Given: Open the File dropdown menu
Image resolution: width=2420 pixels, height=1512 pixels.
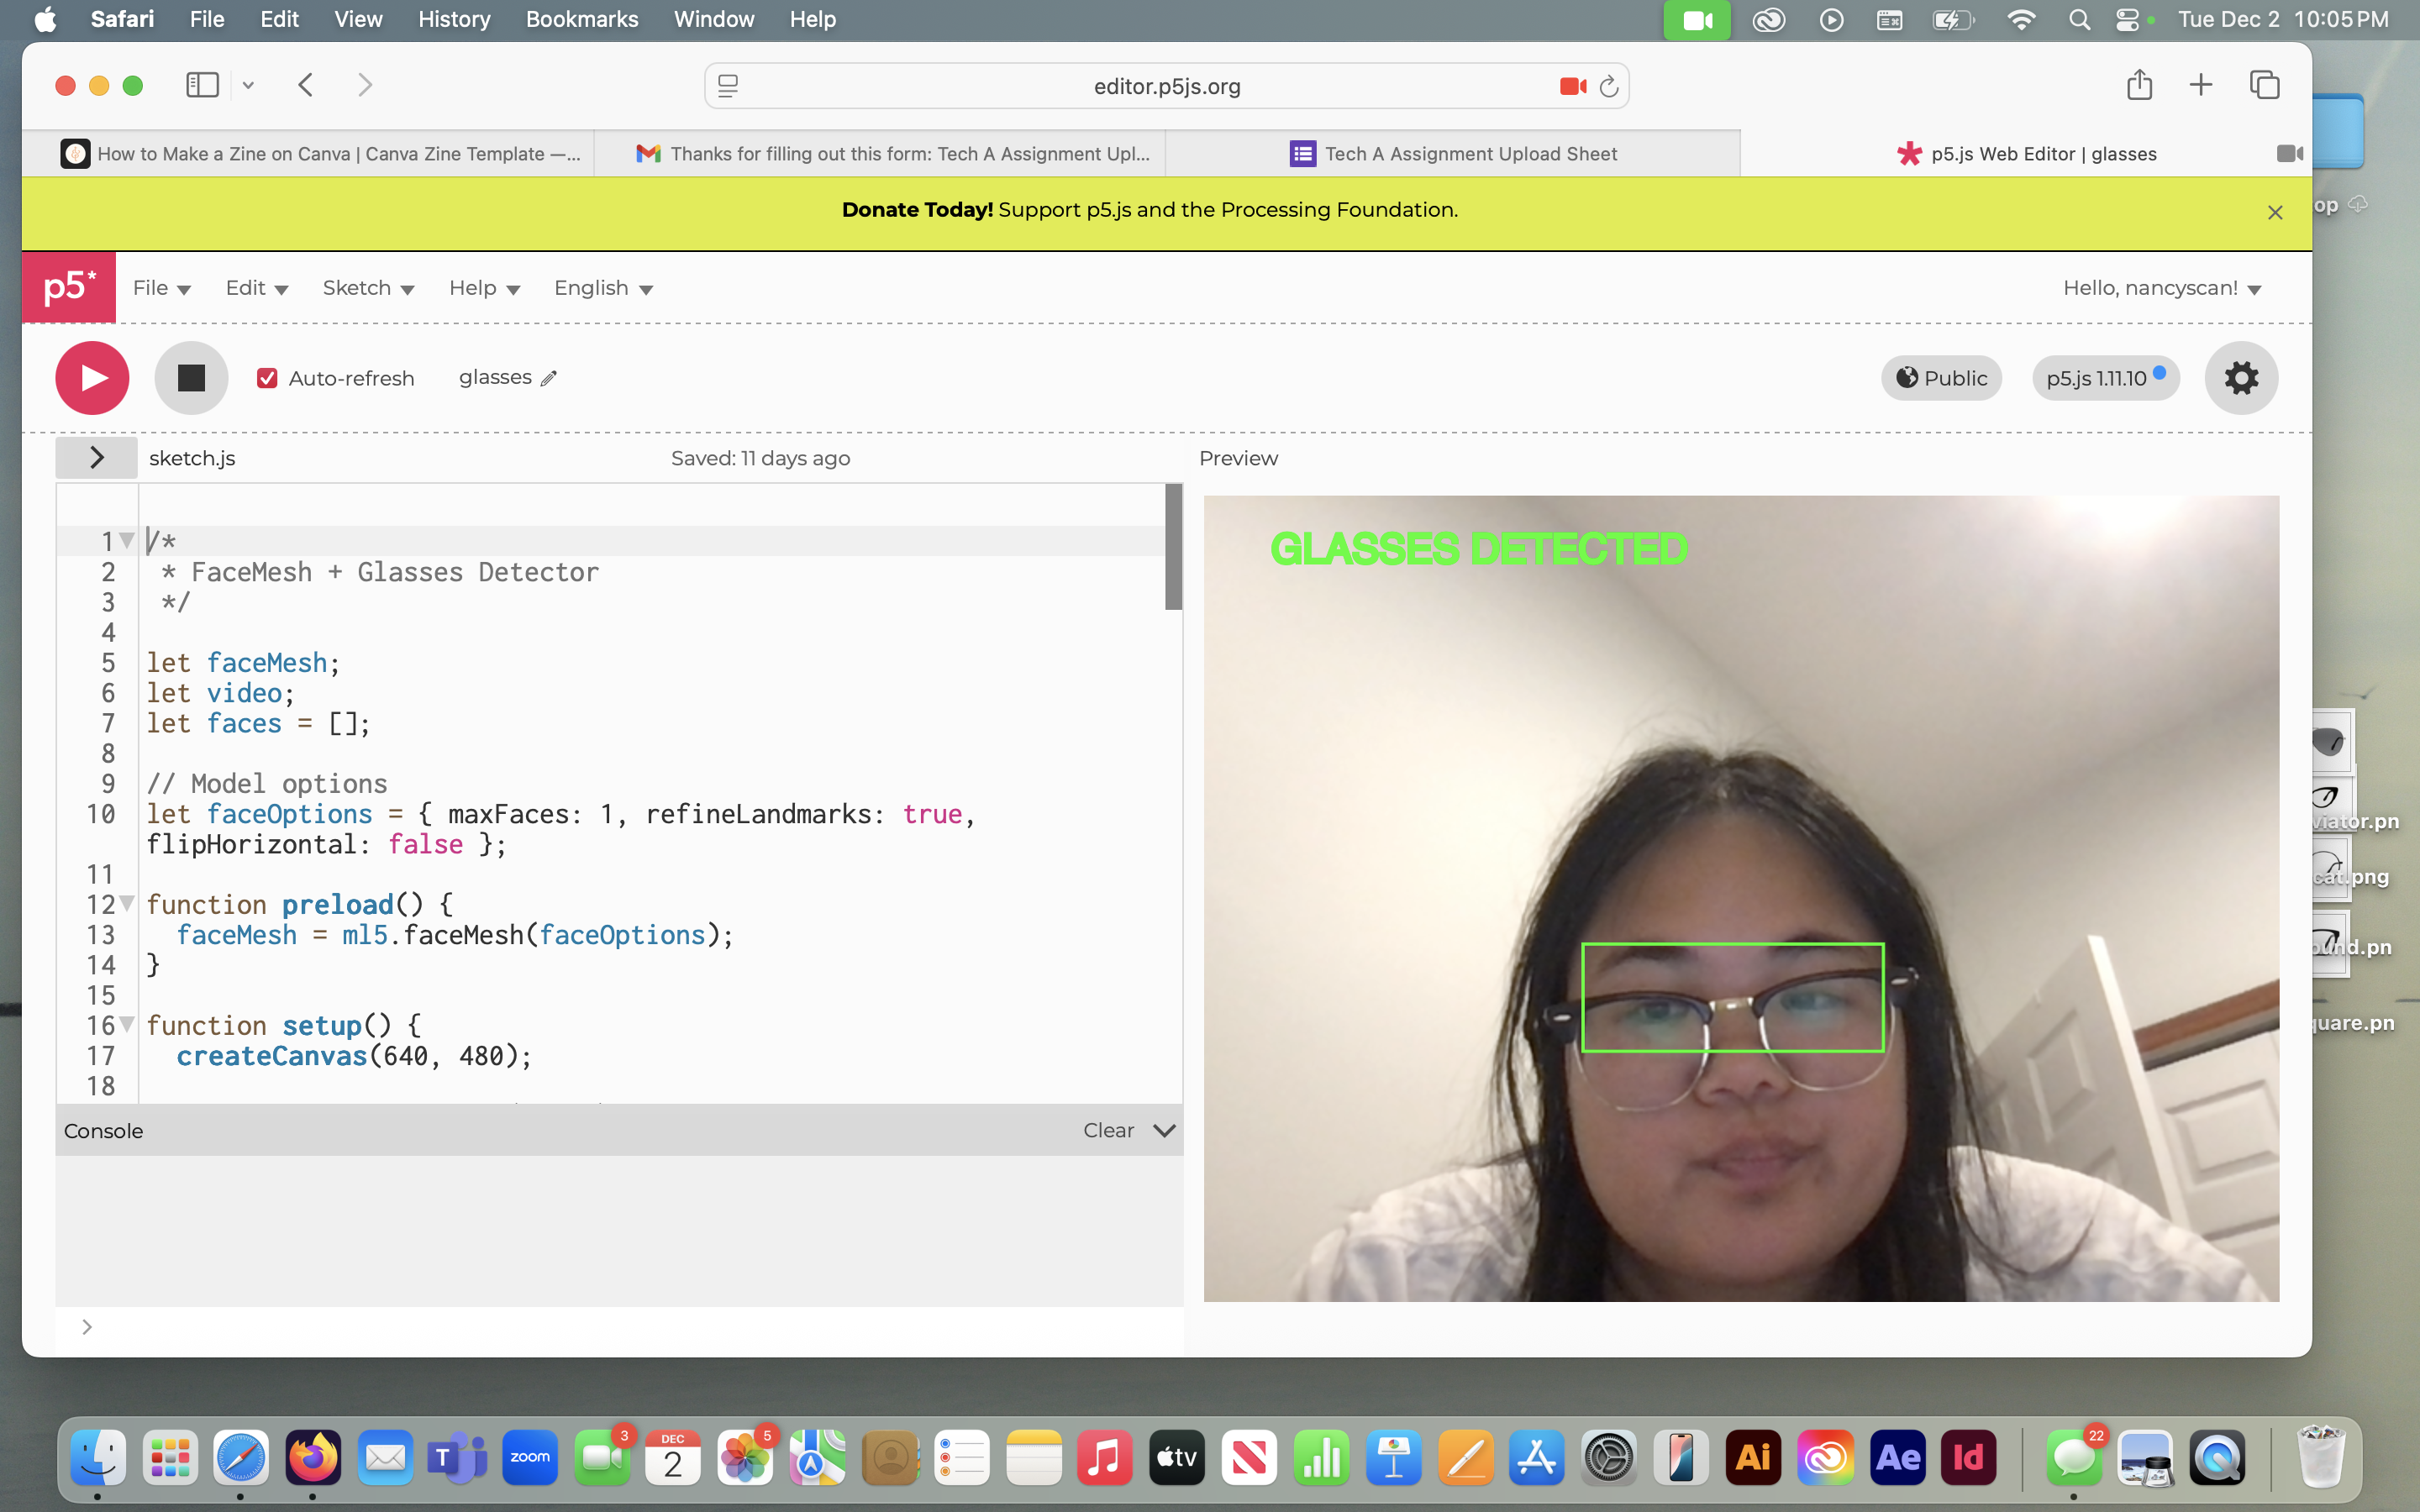Looking at the screenshot, I should pyautogui.click(x=161, y=288).
